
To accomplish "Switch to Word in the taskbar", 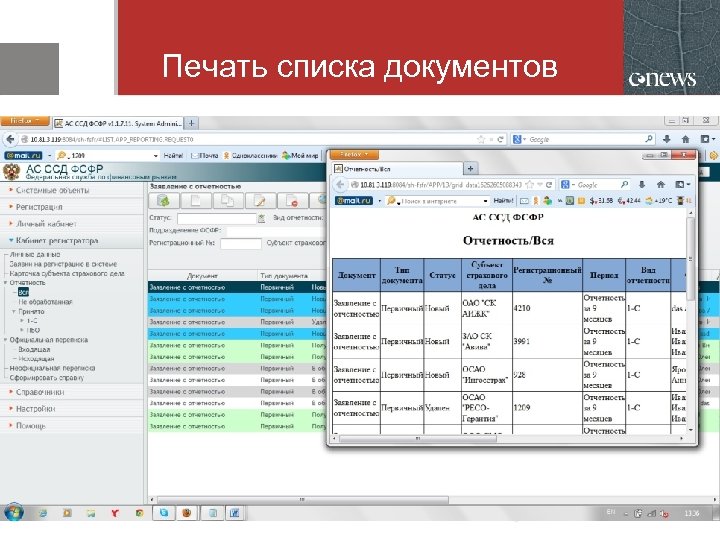I will (x=235, y=513).
